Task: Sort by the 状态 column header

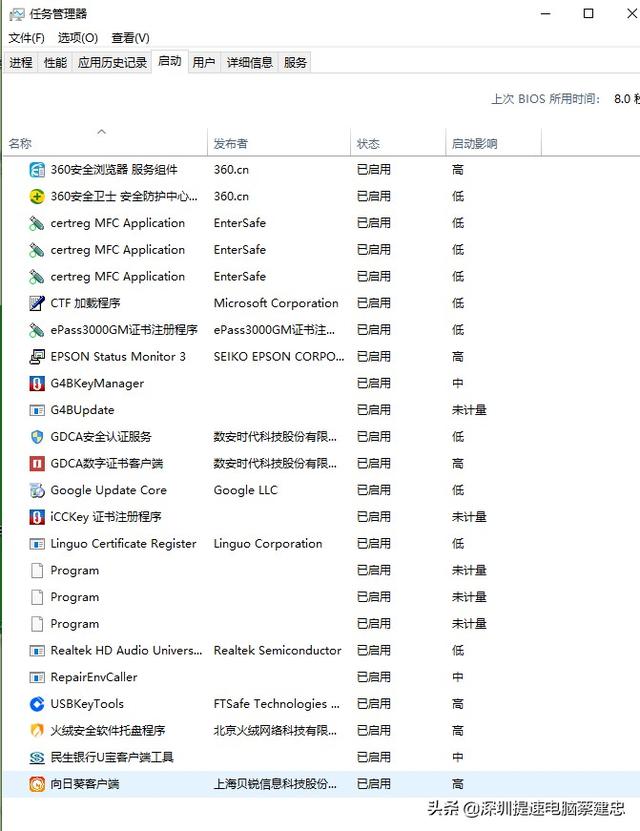Action: pos(398,143)
